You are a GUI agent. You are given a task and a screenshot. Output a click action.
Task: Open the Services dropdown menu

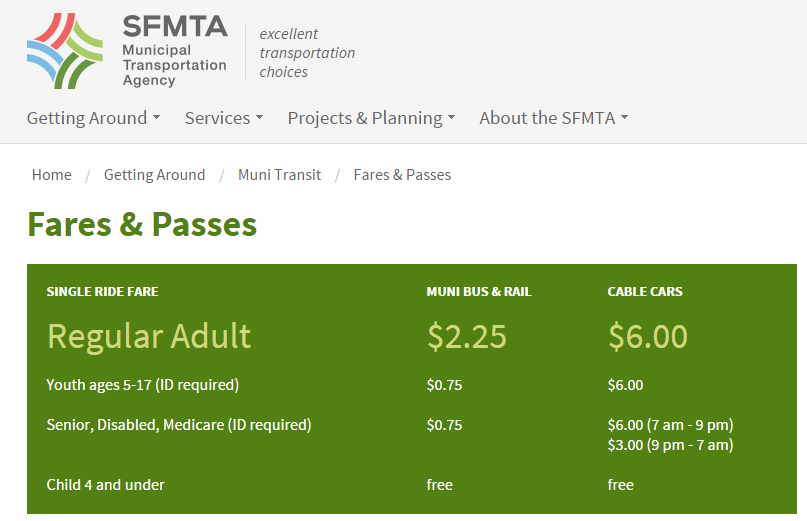tap(223, 118)
